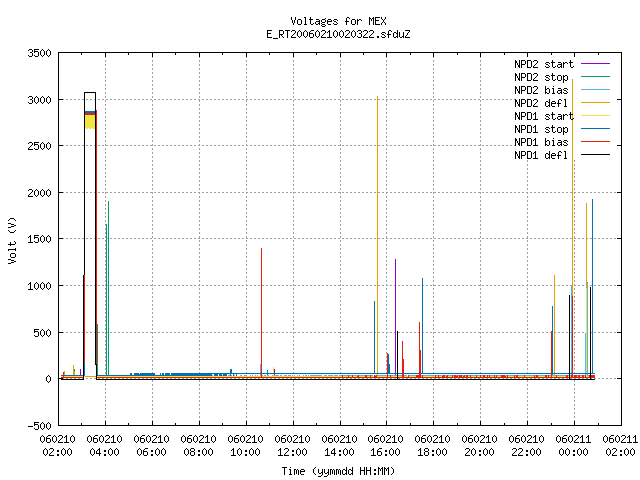Click the 'NPD1 bias' legend label
Screen dimensions: 640x480
[541, 142]
